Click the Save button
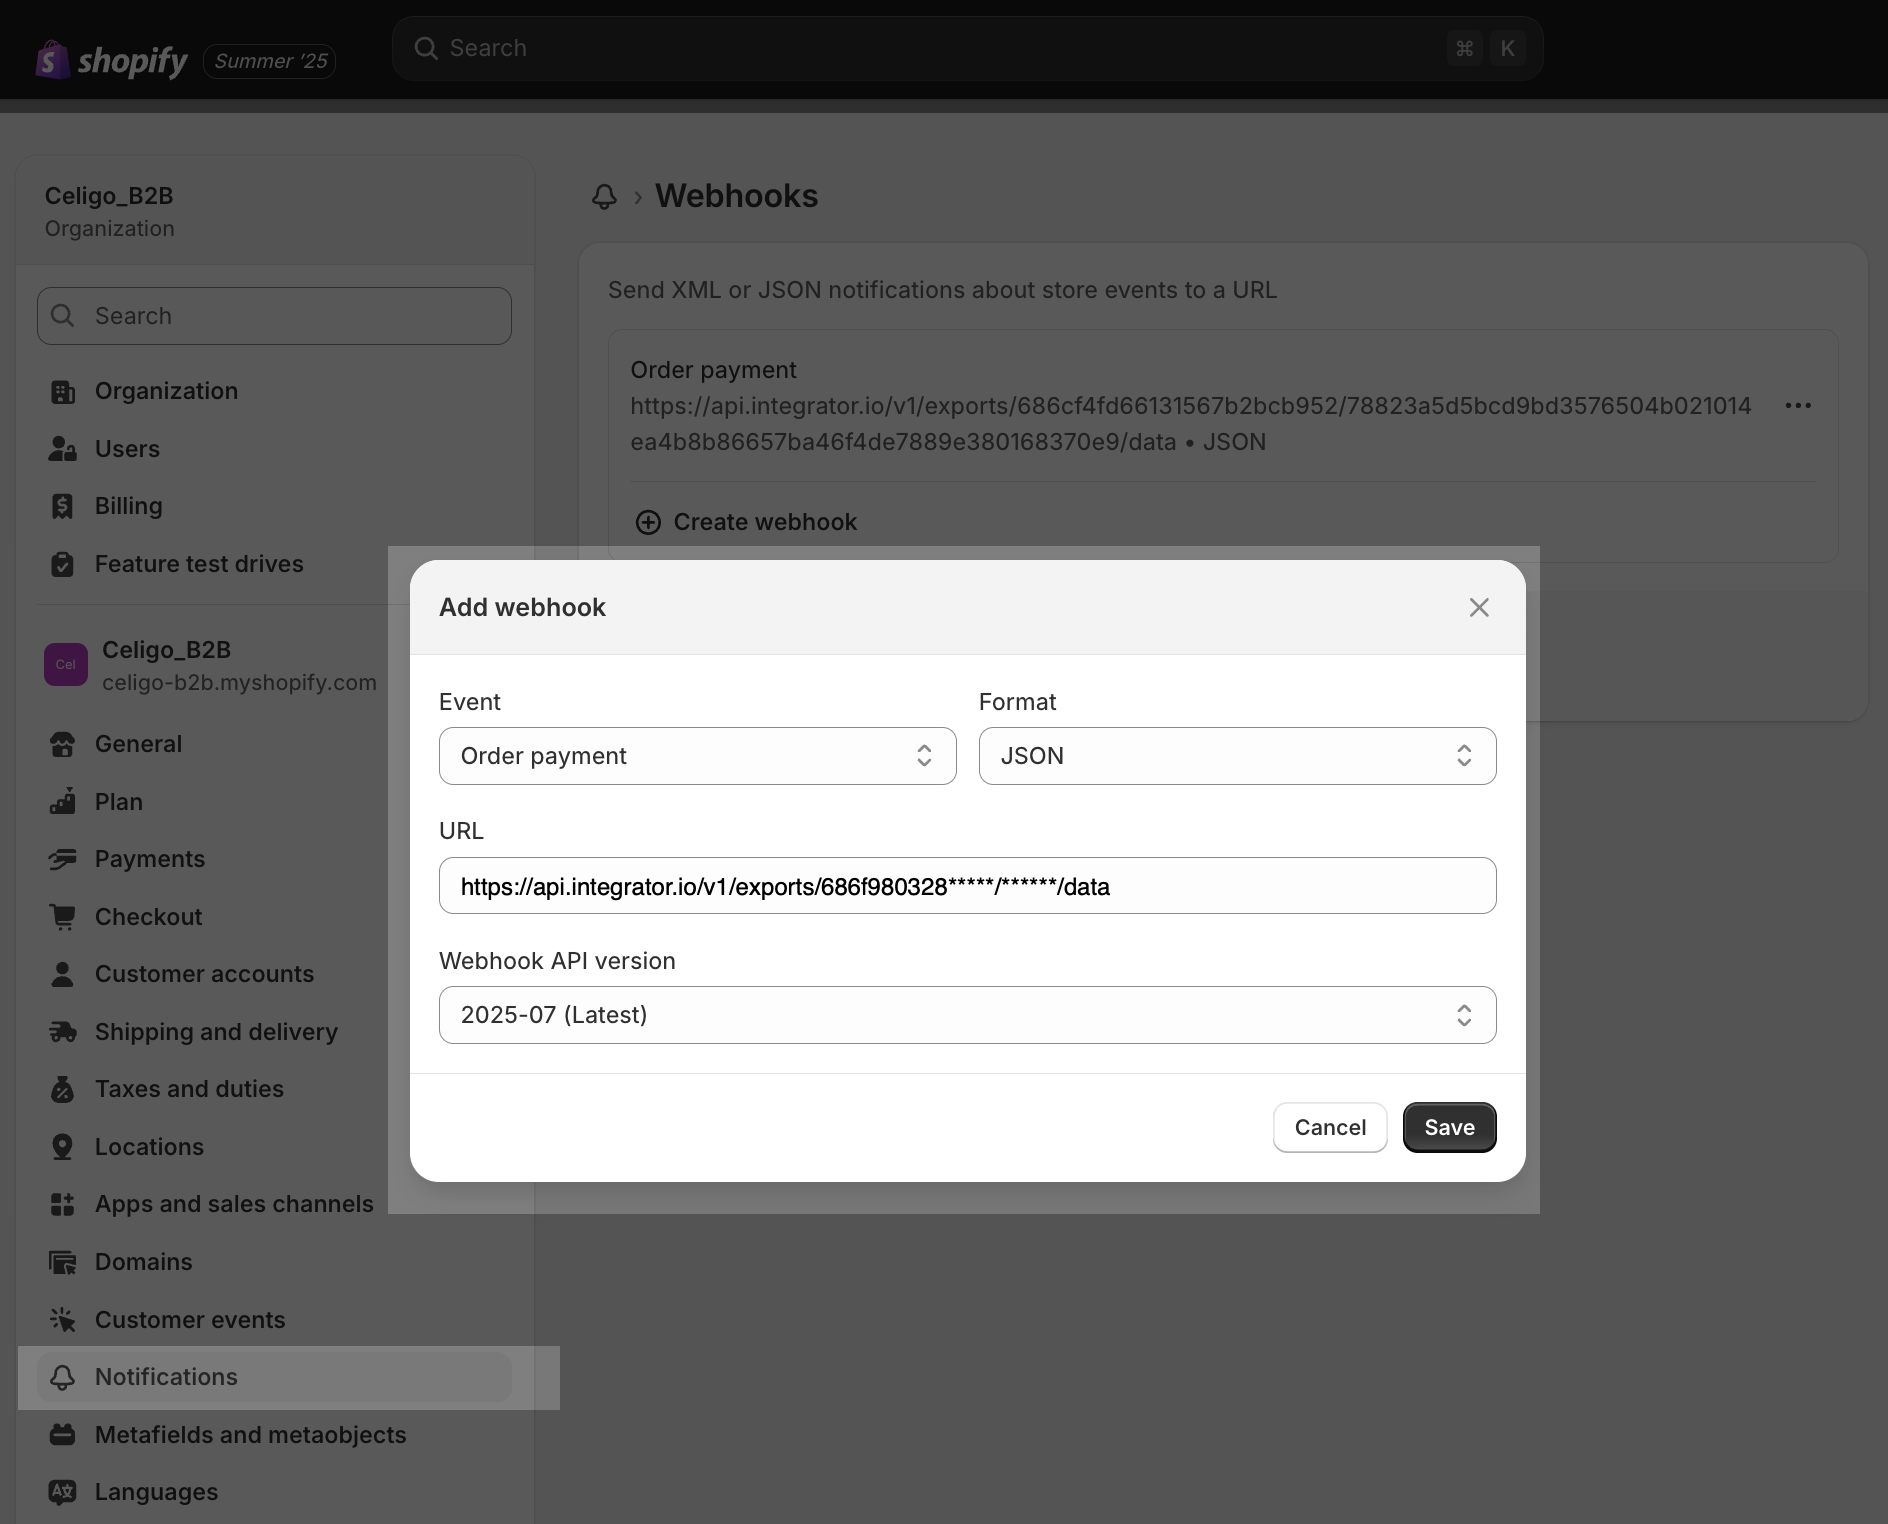The height and width of the screenshot is (1524, 1888). [1449, 1128]
